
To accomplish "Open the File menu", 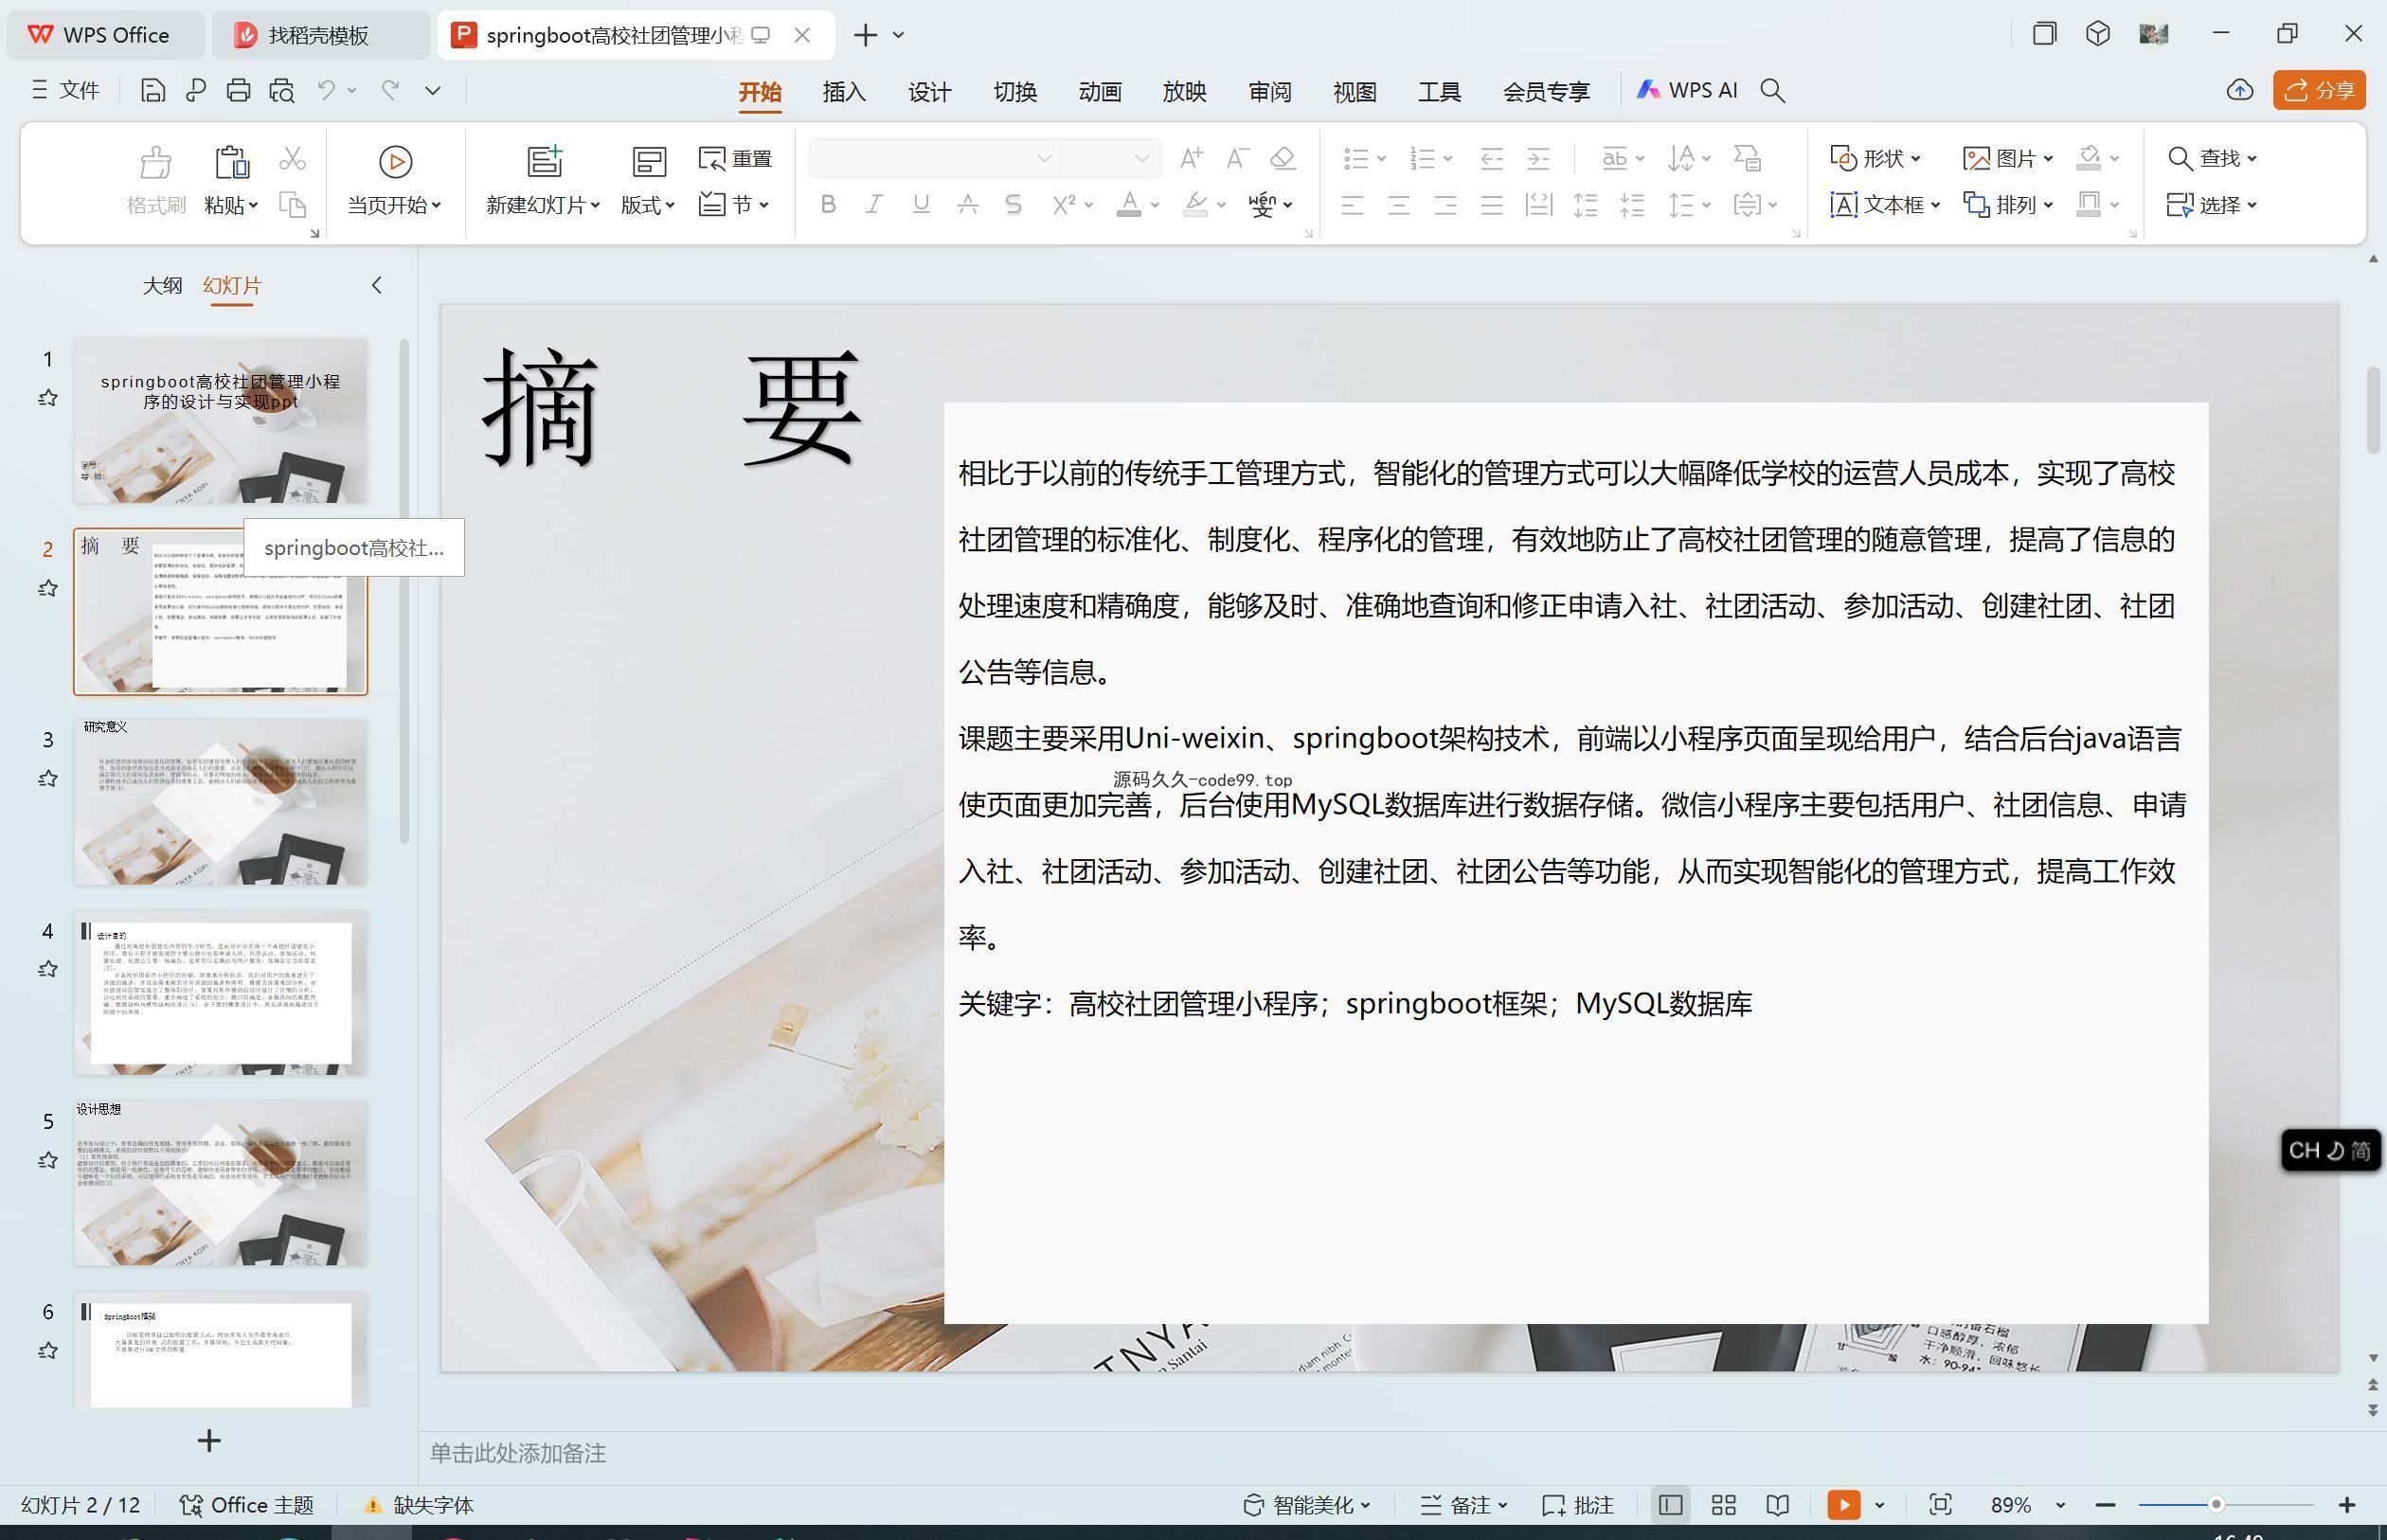I will click(x=66, y=90).
